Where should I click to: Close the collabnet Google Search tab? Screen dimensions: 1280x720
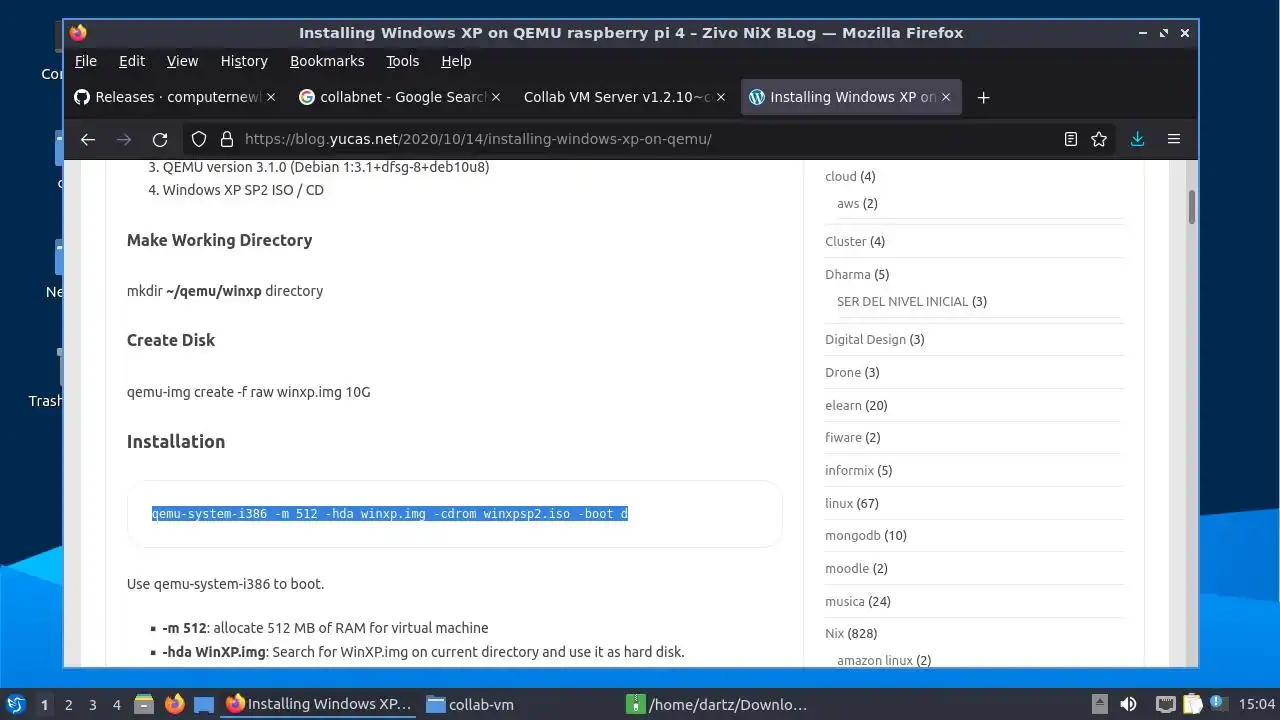[496, 97]
